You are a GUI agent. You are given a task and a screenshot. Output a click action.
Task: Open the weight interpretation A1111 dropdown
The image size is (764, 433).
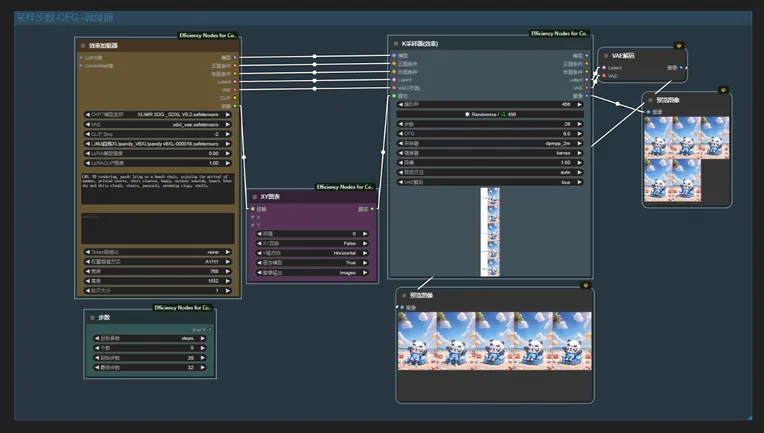(x=157, y=262)
